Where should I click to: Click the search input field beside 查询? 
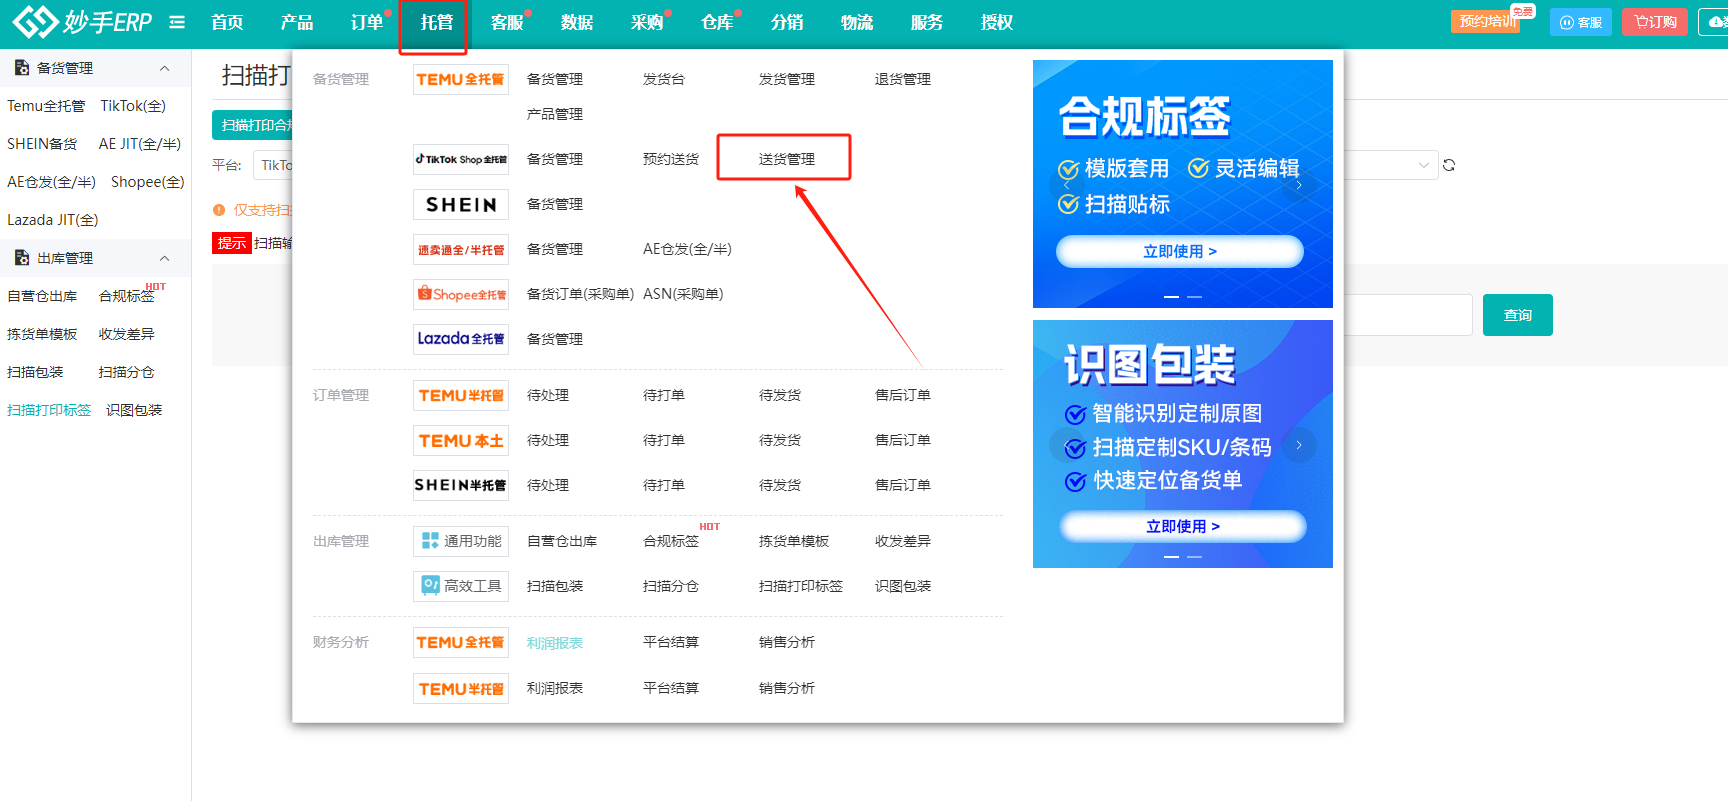click(x=1408, y=315)
